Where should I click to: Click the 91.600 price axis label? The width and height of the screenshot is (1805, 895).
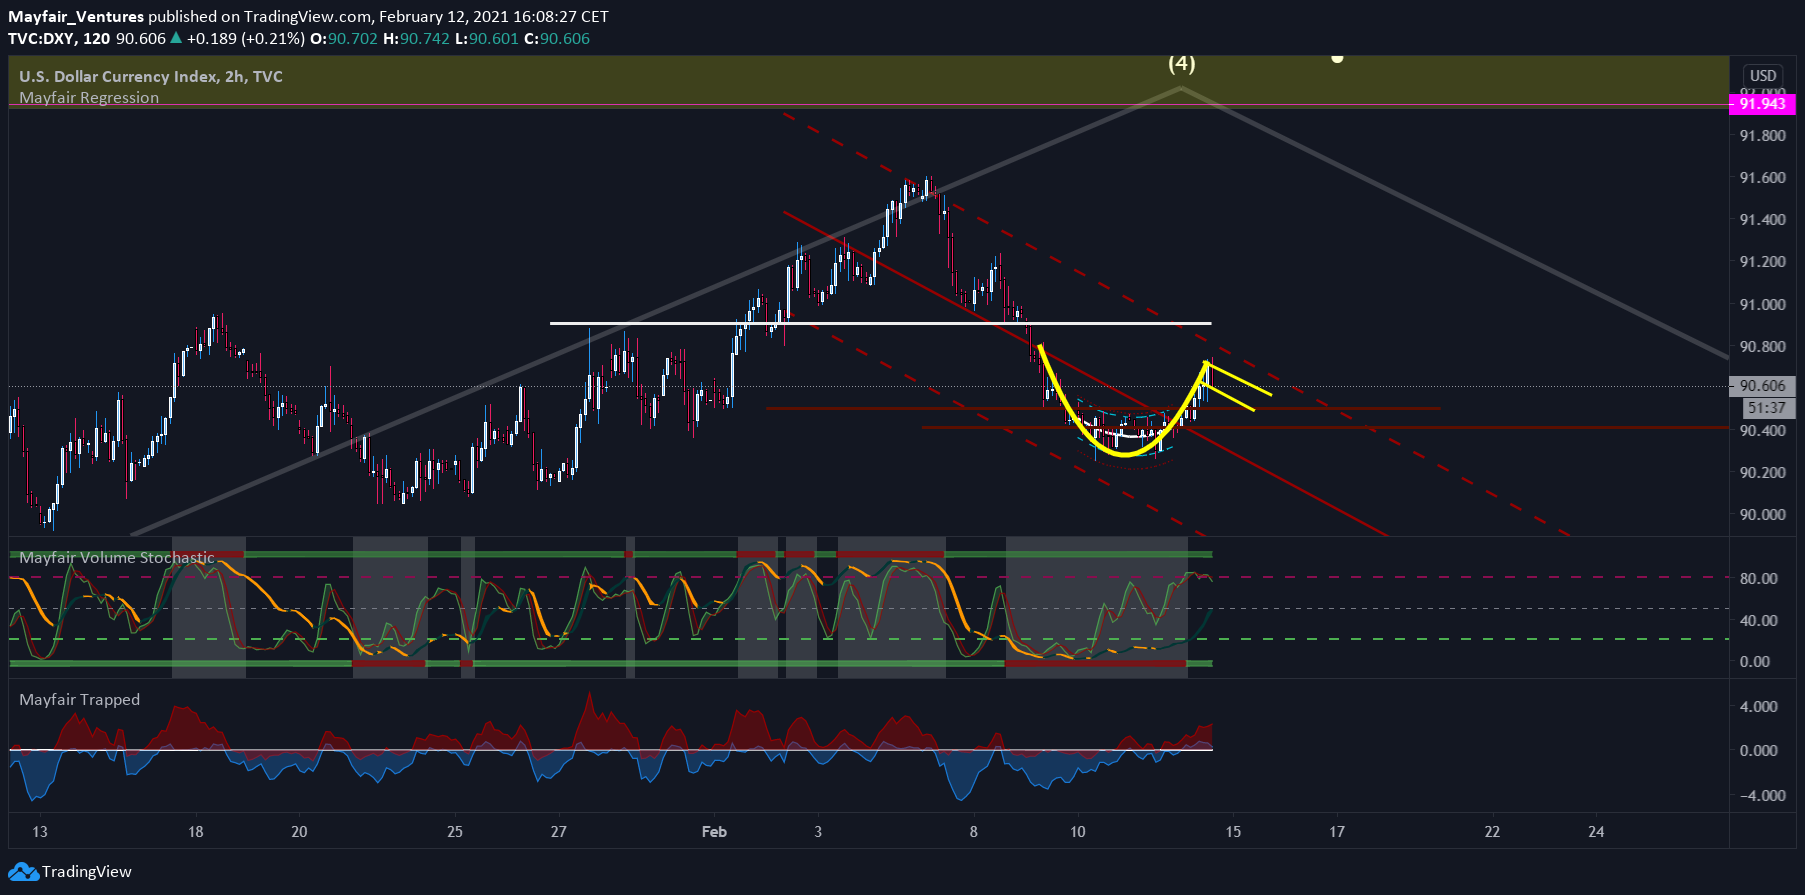[1762, 178]
